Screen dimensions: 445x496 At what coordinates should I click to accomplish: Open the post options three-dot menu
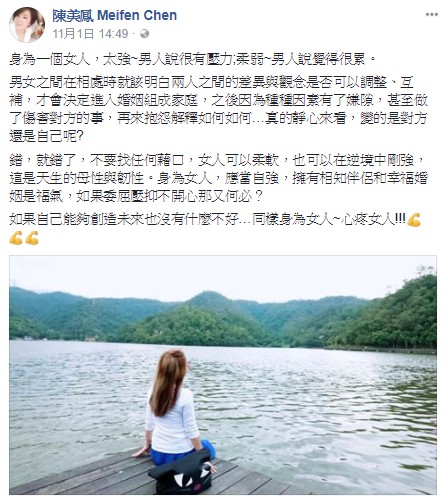[x=432, y=14]
